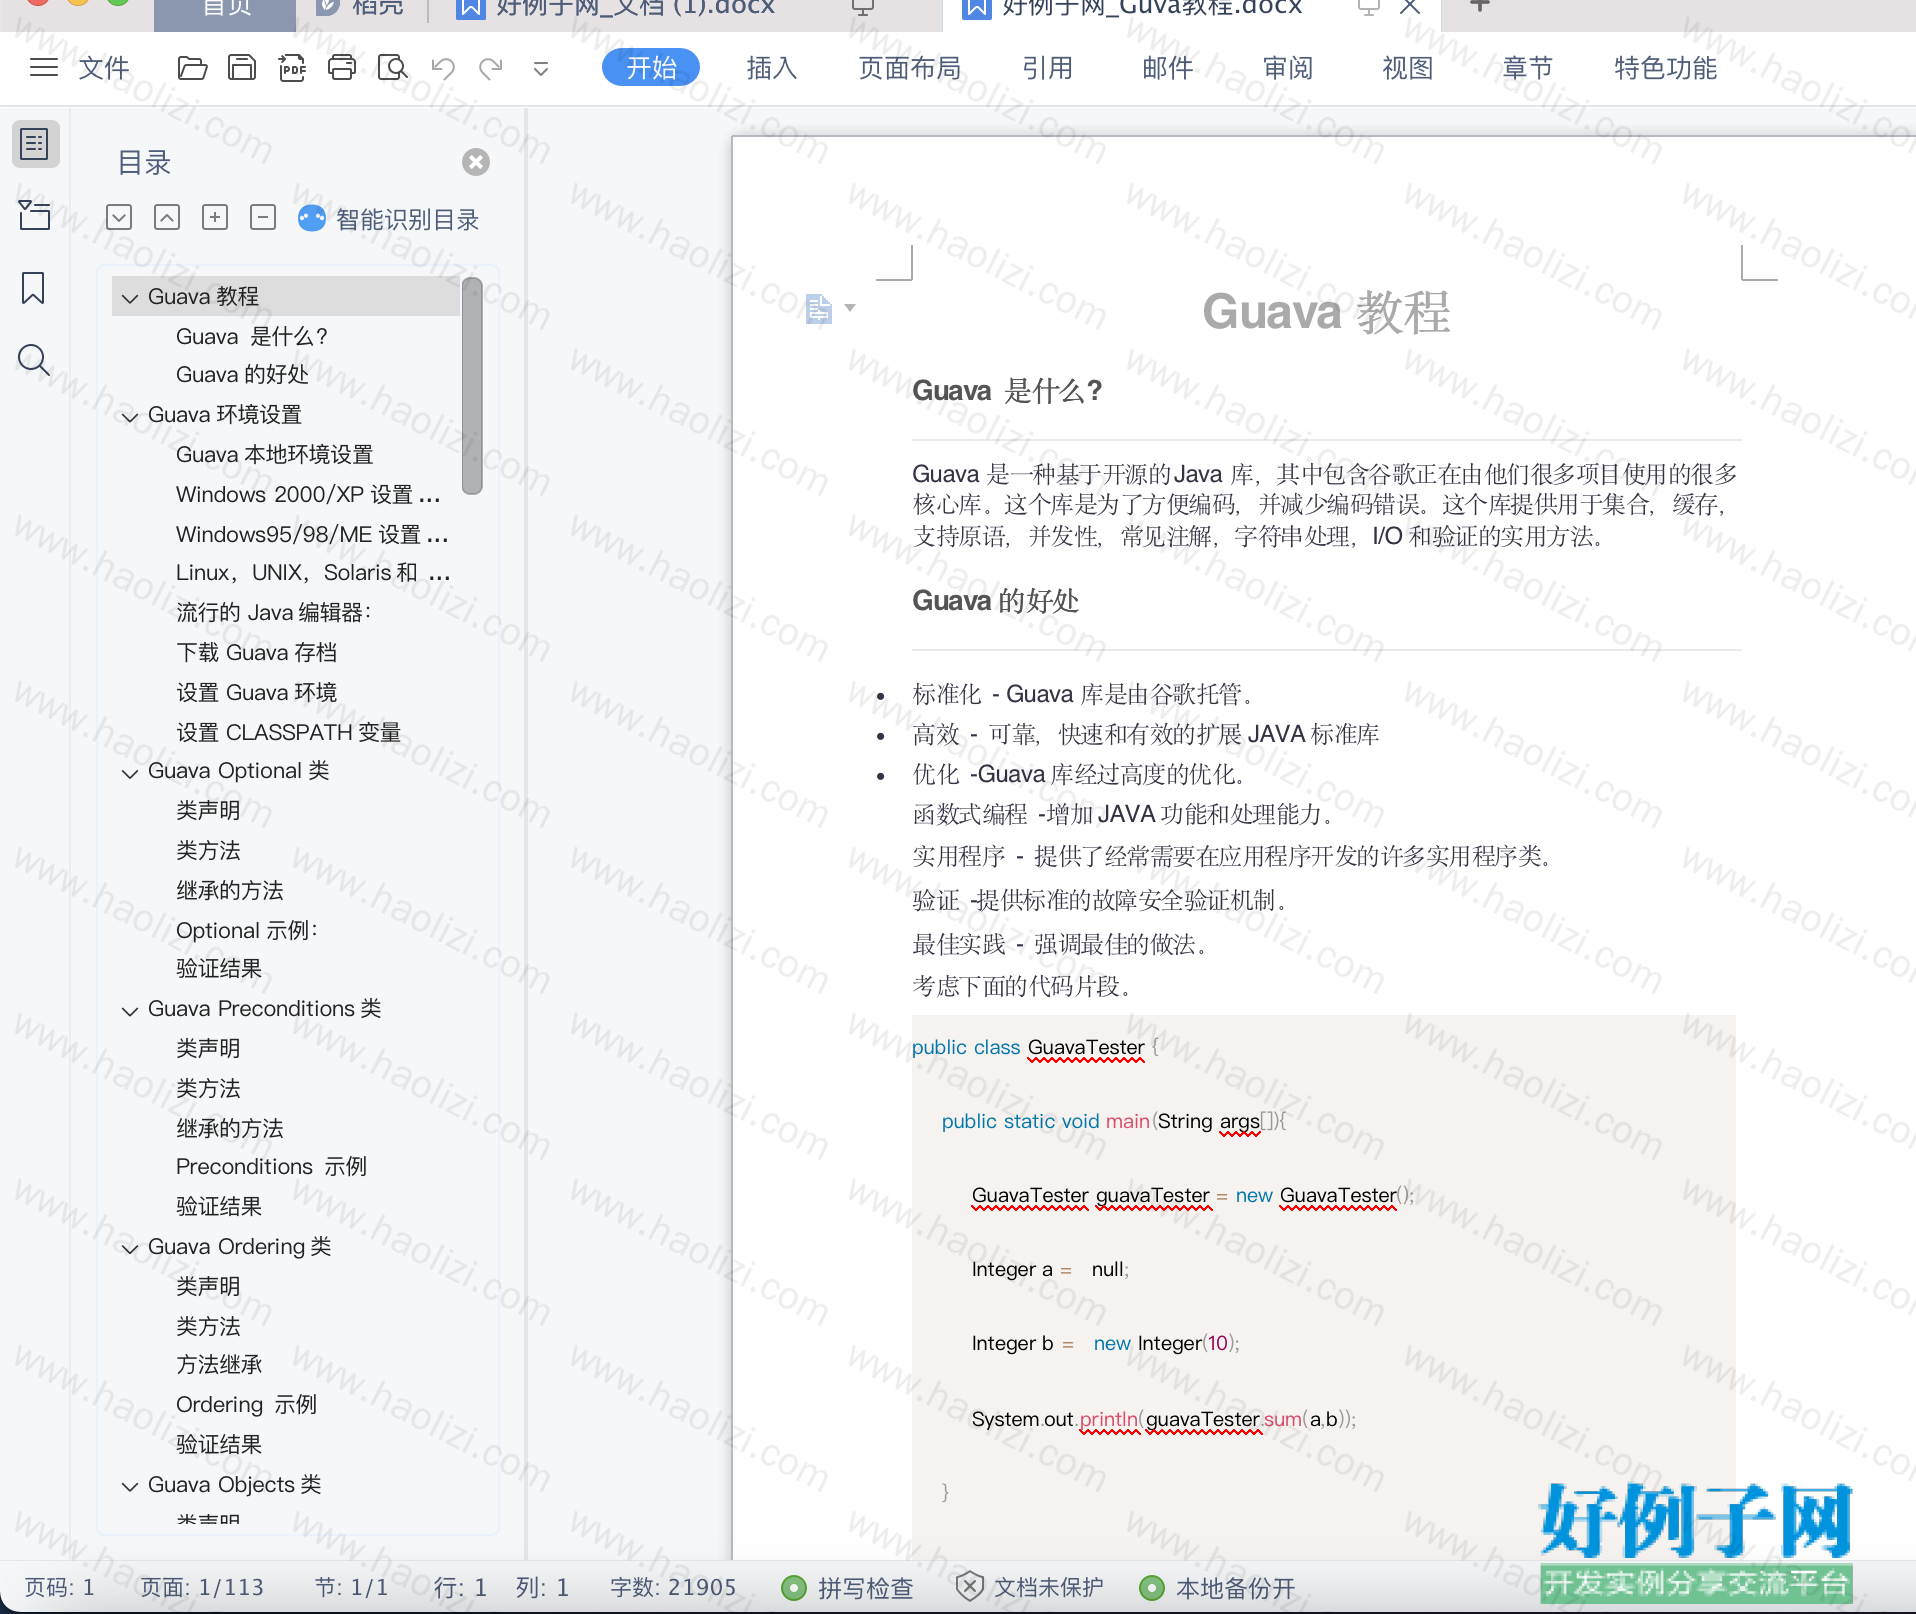
Task: Select 流行的 Java 编辑器 outline entry
Action: (273, 612)
